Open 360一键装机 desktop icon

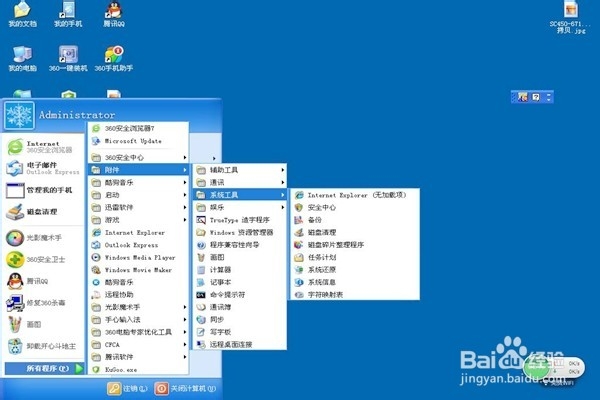(x=68, y=59)
